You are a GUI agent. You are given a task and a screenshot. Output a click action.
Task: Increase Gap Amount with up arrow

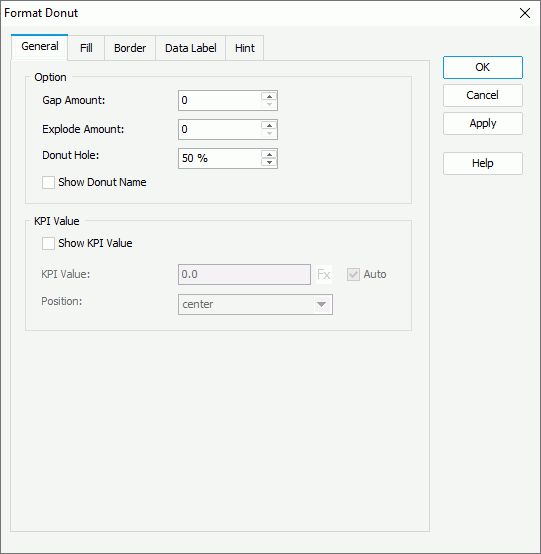point(269,96)
